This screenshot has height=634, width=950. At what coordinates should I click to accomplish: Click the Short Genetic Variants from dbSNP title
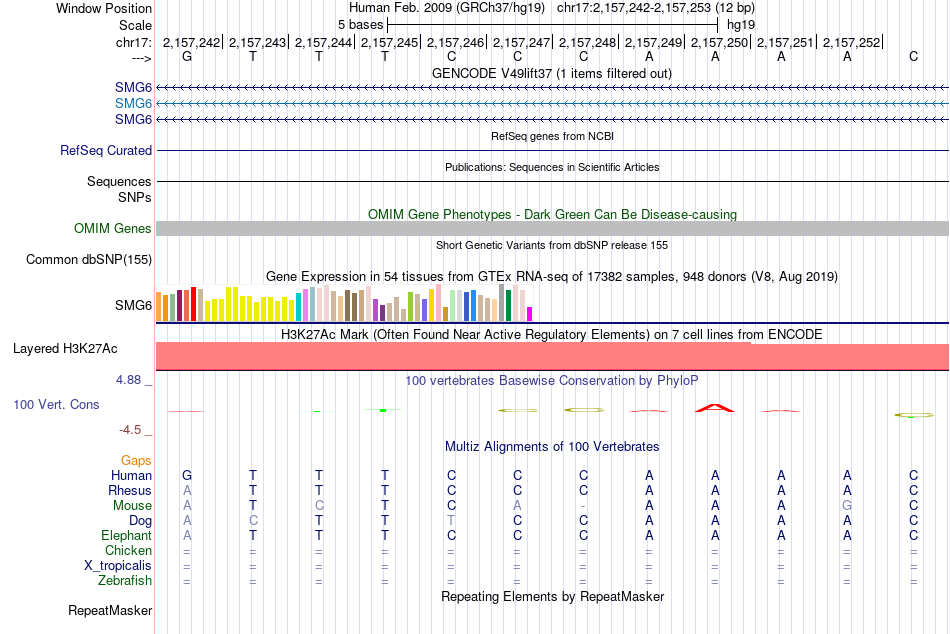tap(552, 245)
